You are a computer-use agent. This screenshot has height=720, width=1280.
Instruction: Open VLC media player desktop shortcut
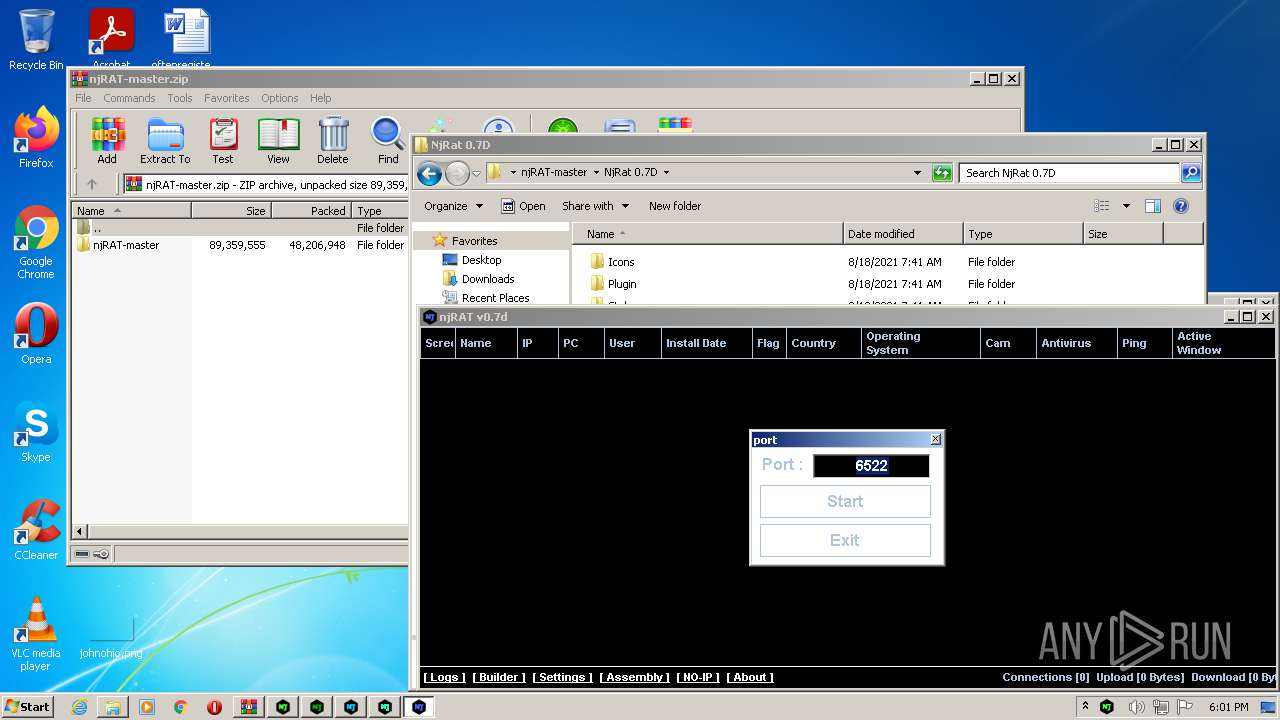tap(36, 634)
